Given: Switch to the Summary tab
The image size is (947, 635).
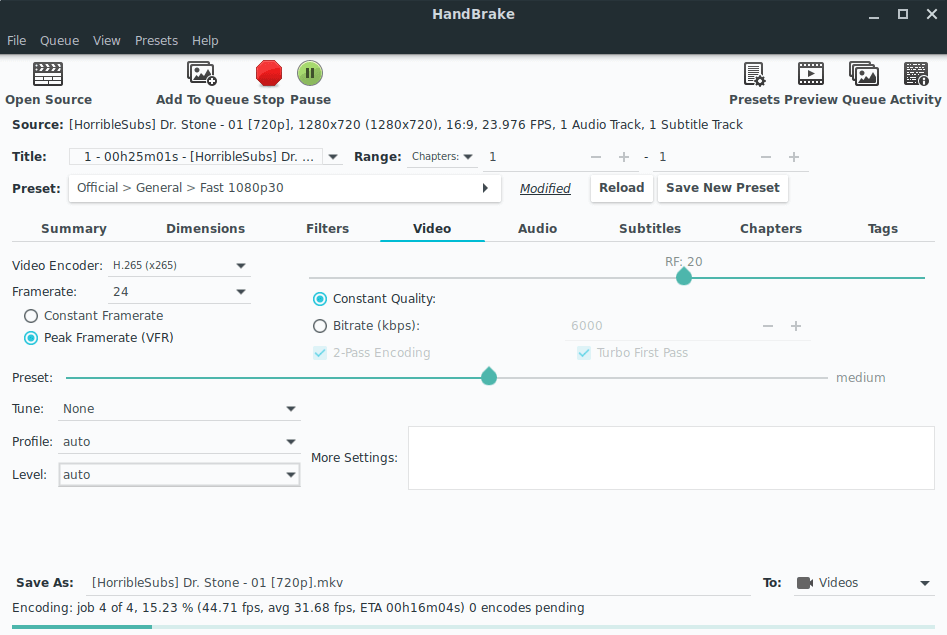Looking at the screenshot, I should tap(74, 229).
